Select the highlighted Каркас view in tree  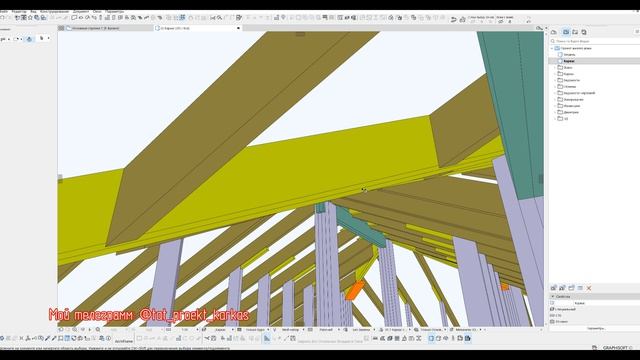[594, 61]
